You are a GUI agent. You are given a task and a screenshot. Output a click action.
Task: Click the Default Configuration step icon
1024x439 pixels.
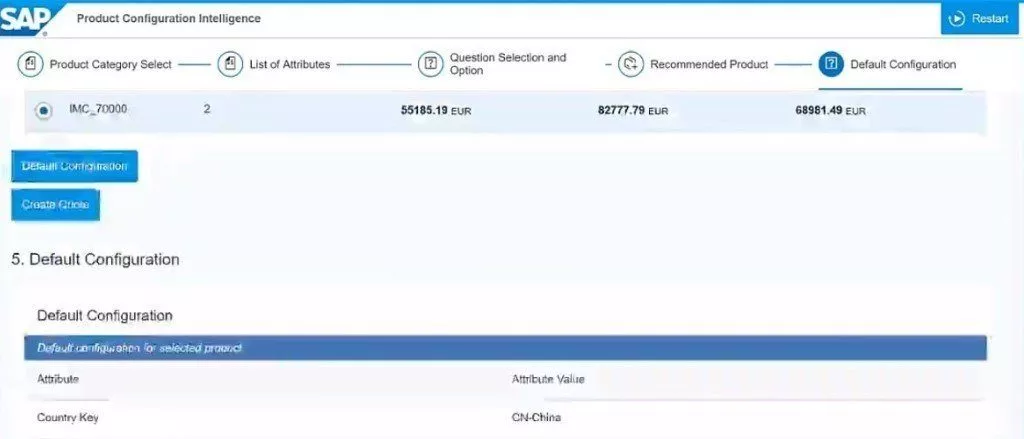[x=831, y=65]
